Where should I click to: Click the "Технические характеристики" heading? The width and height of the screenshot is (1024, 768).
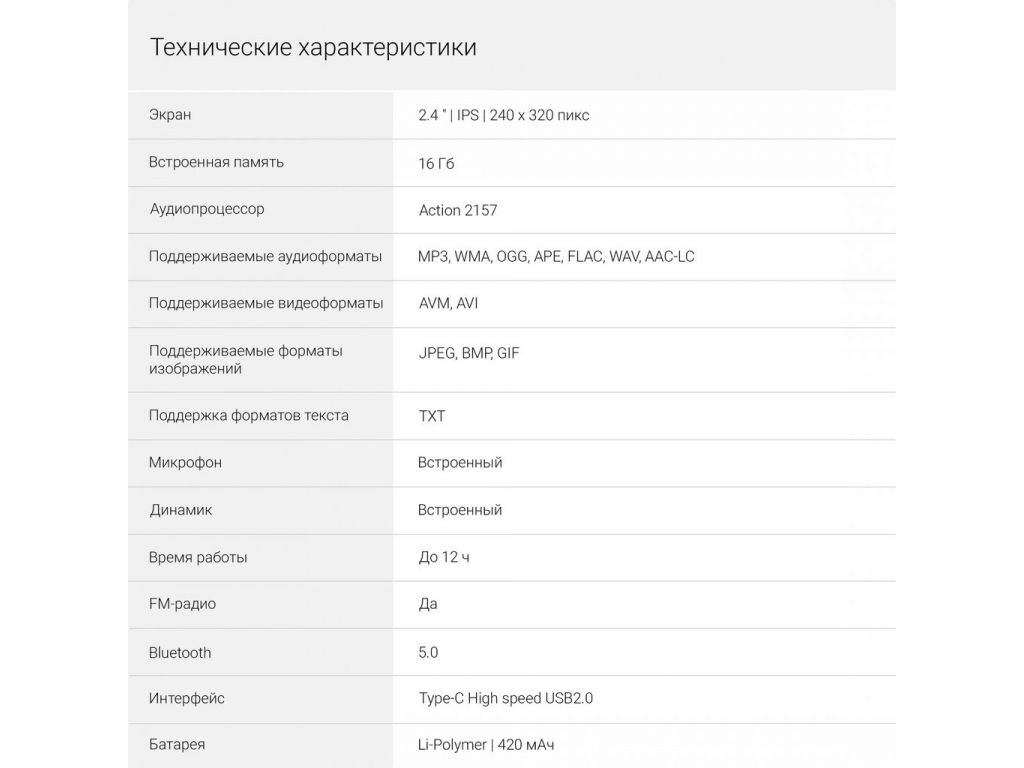pos(313,48)
